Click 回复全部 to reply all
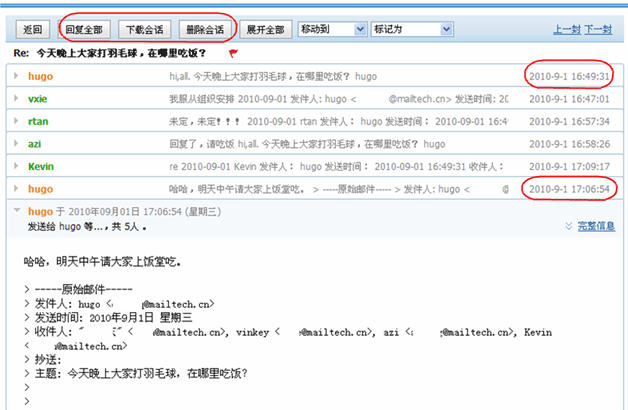 84,29
